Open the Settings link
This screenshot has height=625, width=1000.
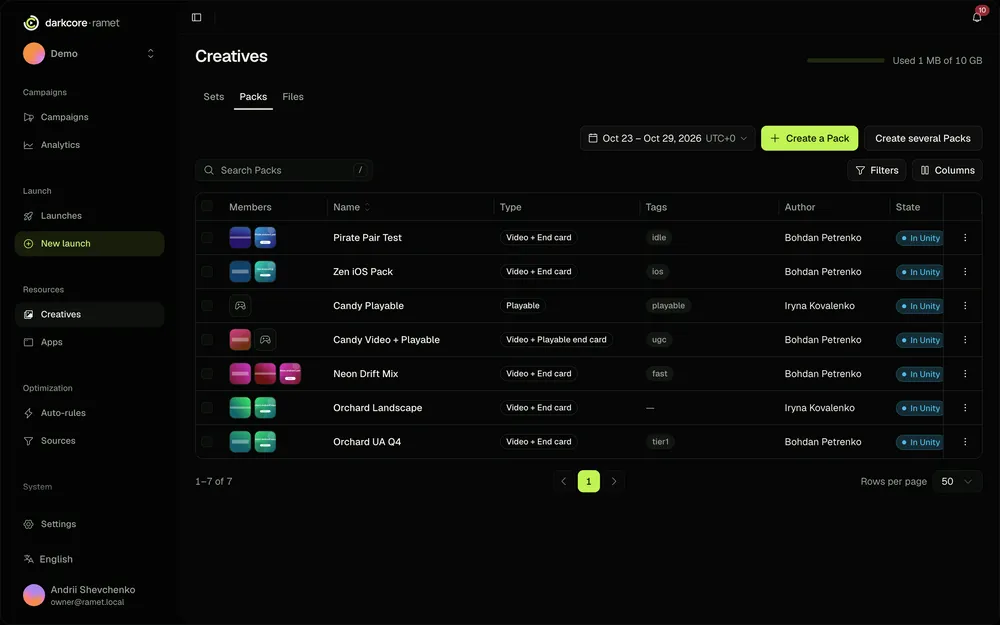pos(89,524)
